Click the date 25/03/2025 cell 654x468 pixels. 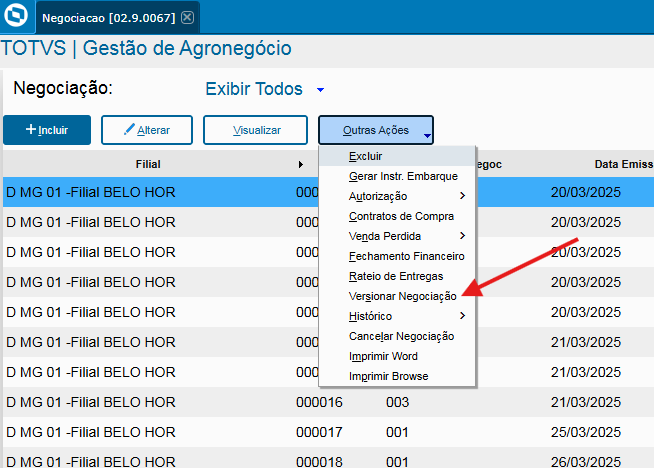pos(586,432)
